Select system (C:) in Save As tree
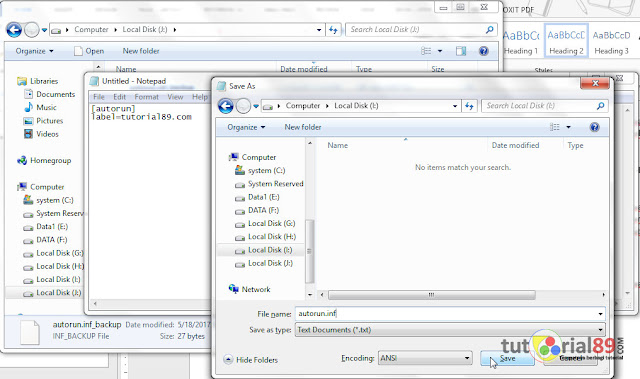 tap(260, 171)
